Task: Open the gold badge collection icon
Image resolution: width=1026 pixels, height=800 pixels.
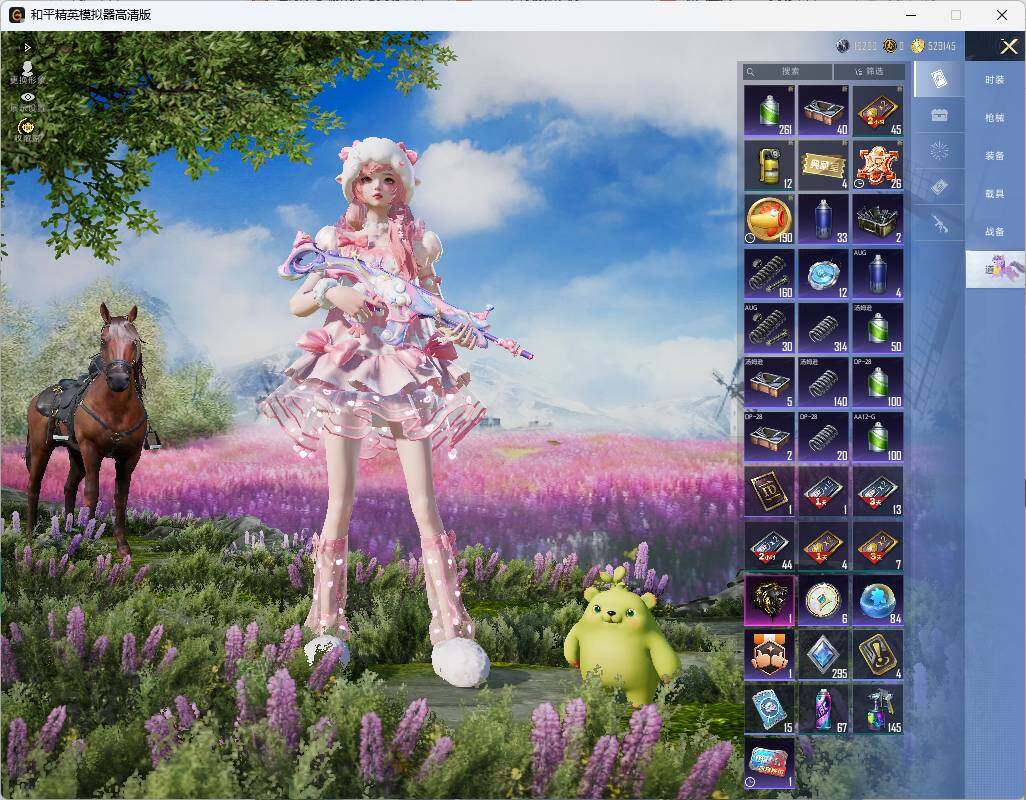Action: pyautogui.click(x=27, y=130)
